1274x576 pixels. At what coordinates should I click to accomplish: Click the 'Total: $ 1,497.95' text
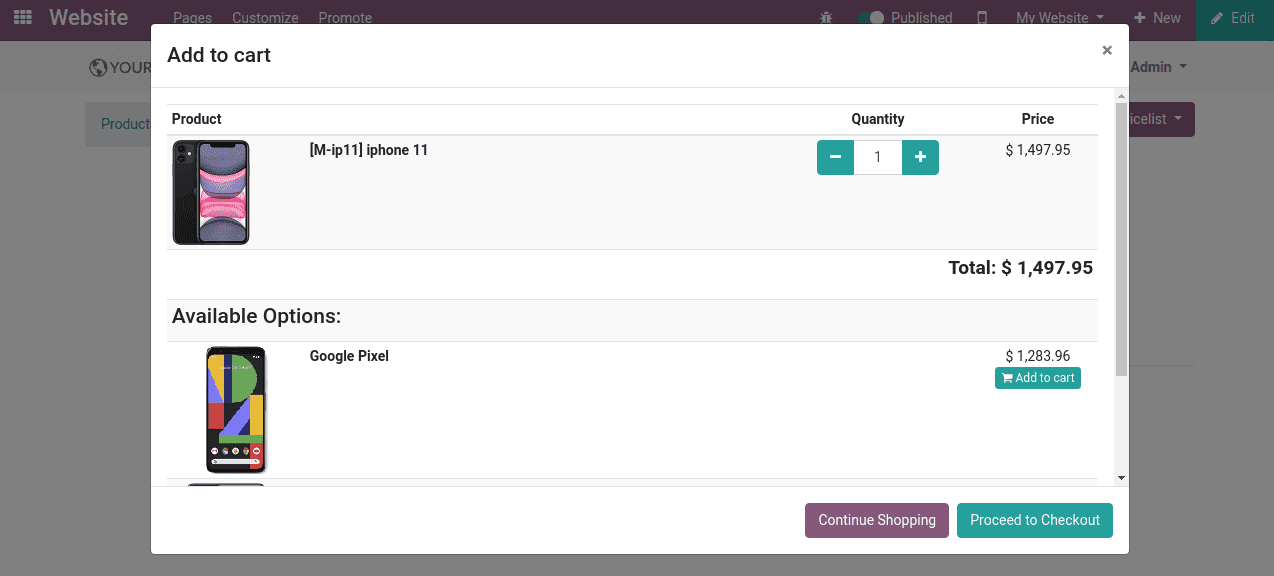pos(1020,268)
